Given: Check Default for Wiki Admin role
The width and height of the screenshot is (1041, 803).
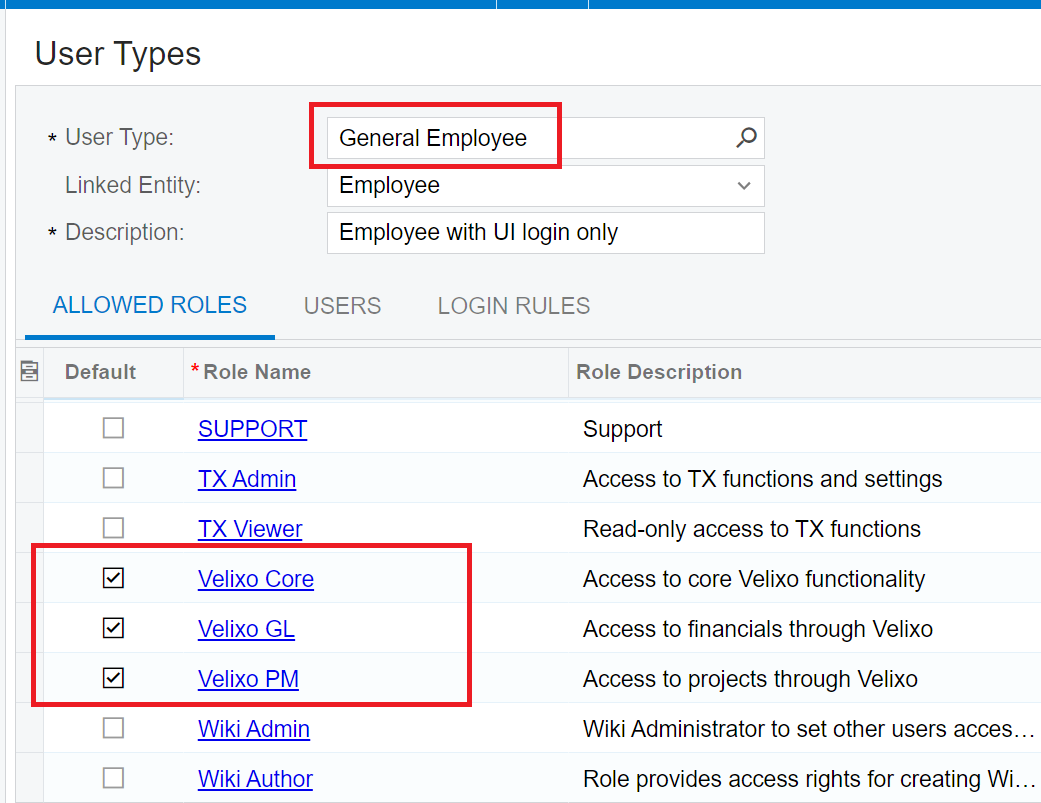Looking at the screenshot, I should click(114, 728).
